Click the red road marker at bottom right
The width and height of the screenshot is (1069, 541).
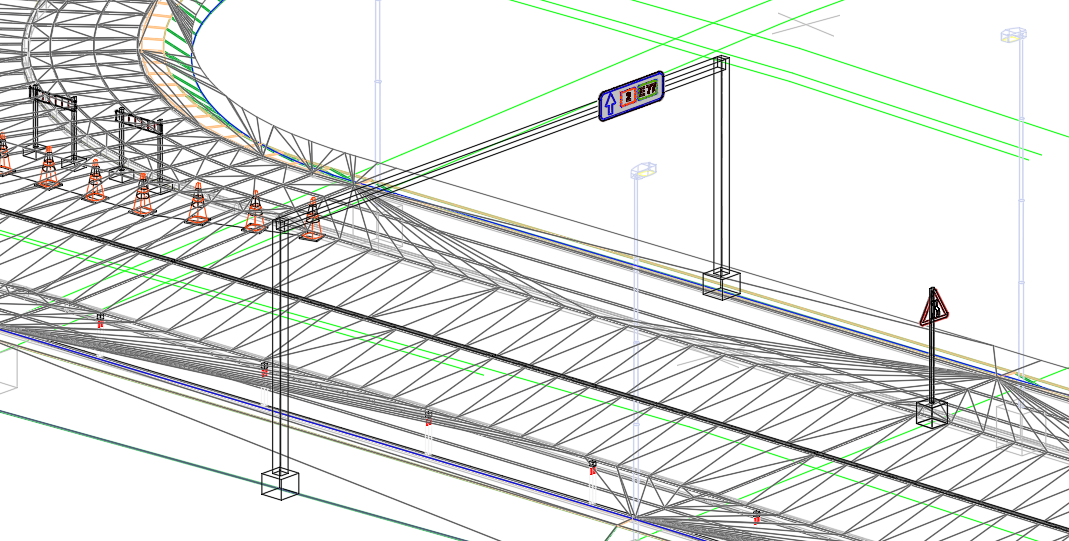click(x=757, y=517)
